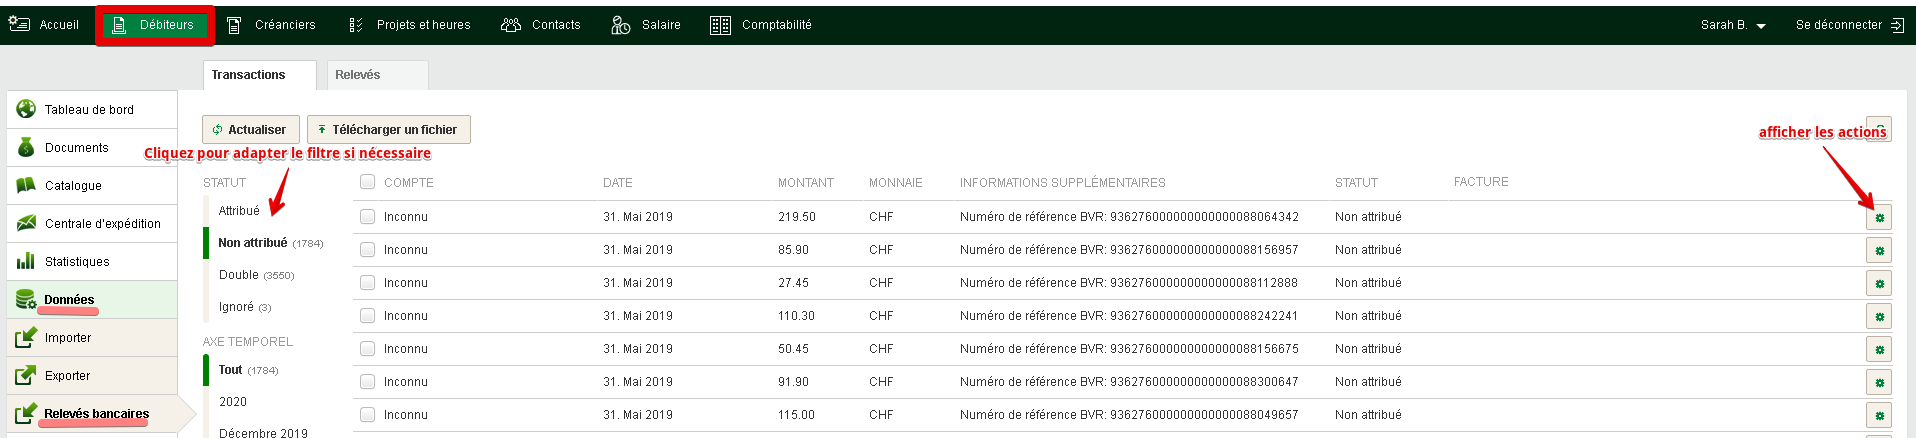Screen dimensions: 1916x438
Task: Click BVR reference ending 88242241
Action: point(1129,316)
